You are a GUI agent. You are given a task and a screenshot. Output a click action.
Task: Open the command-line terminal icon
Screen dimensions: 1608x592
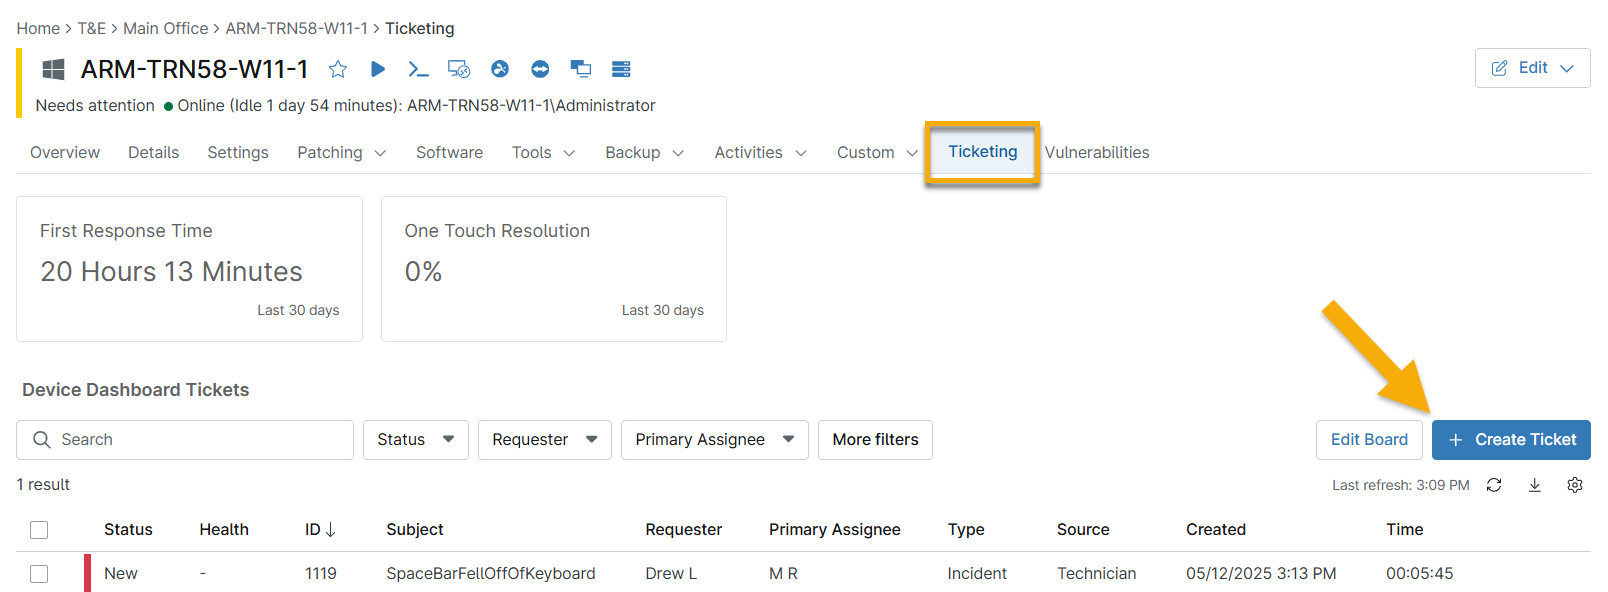(x=418, y=69)
